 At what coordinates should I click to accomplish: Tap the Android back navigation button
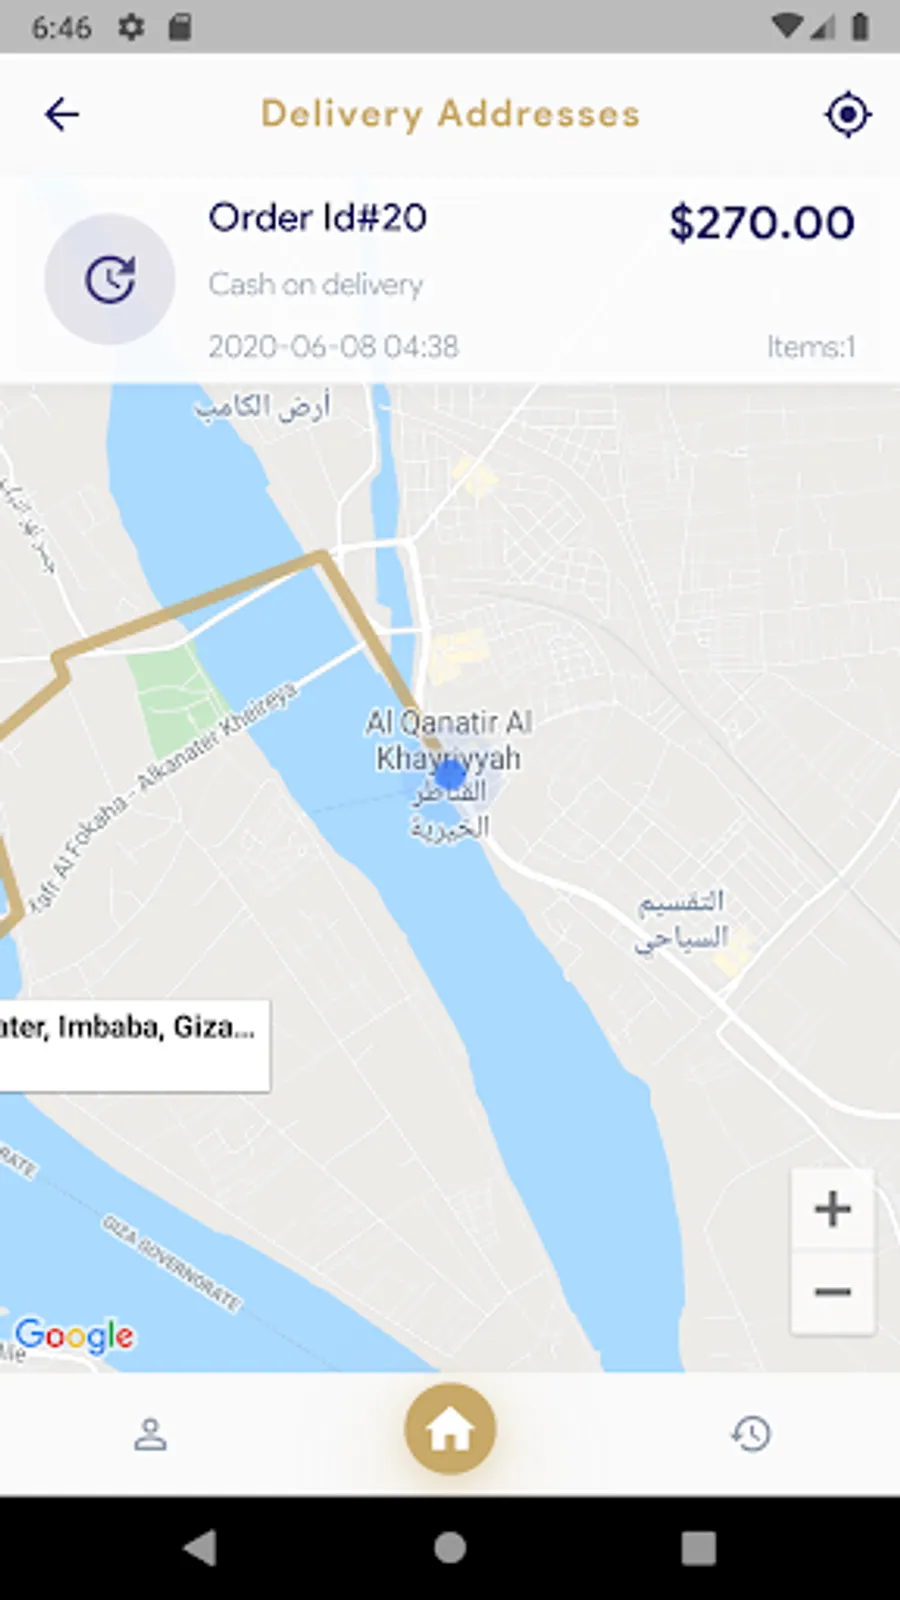(x=201, y=1548)
